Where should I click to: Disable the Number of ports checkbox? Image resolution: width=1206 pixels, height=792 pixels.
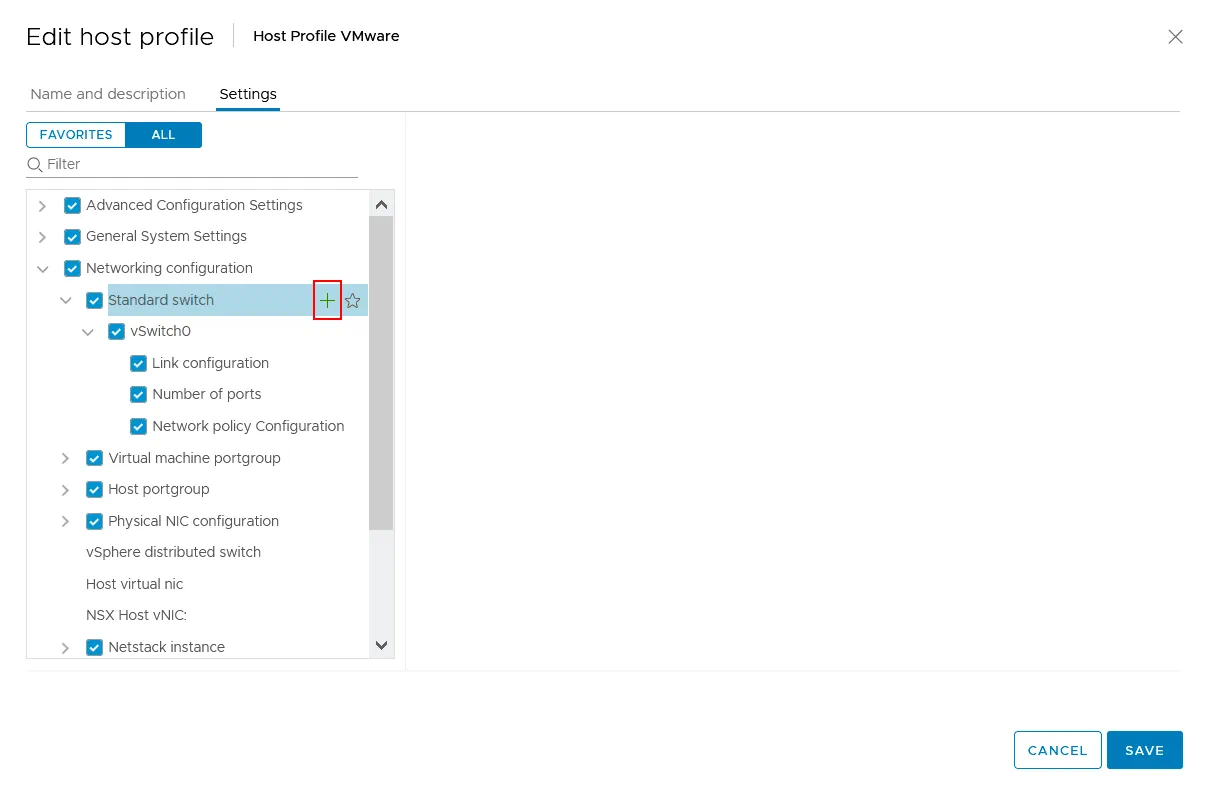click(139, 394)
